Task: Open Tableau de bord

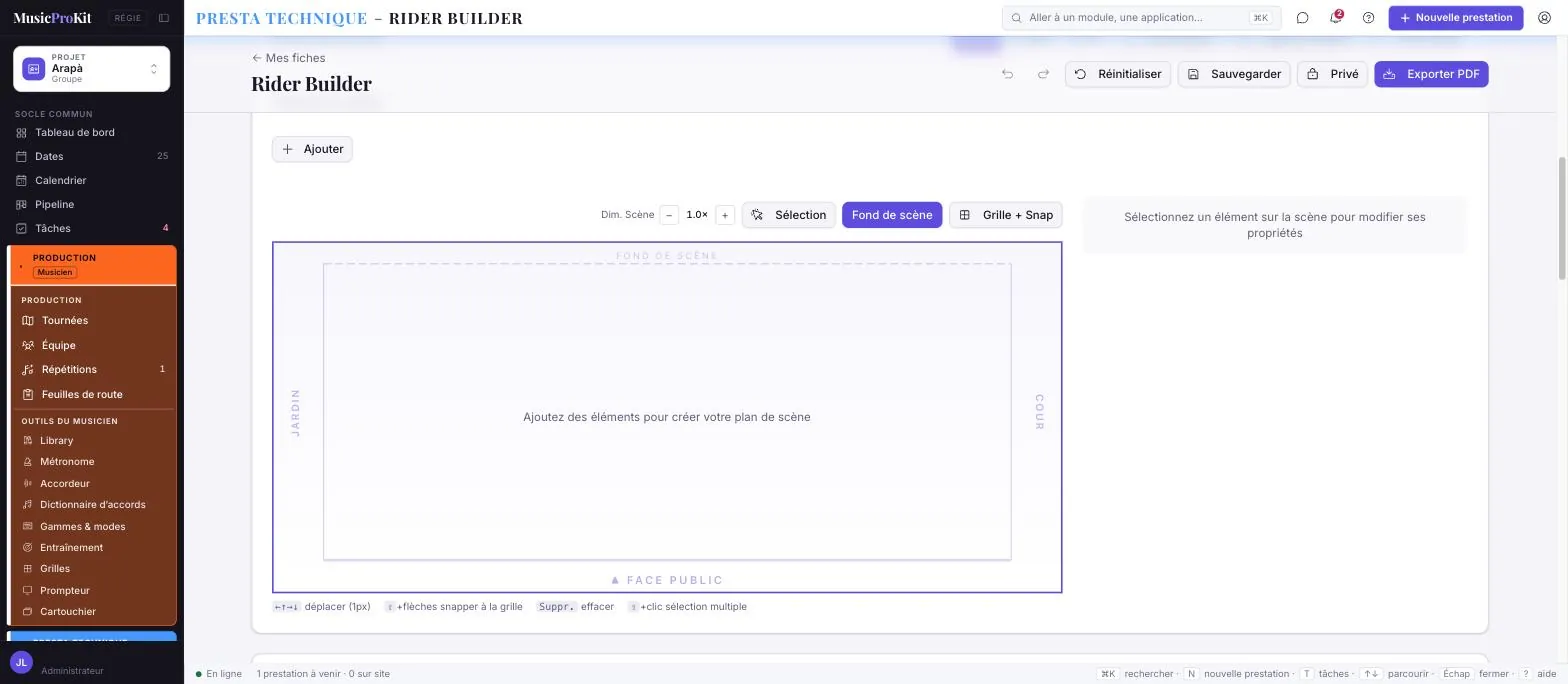Action: pos(91,133)
